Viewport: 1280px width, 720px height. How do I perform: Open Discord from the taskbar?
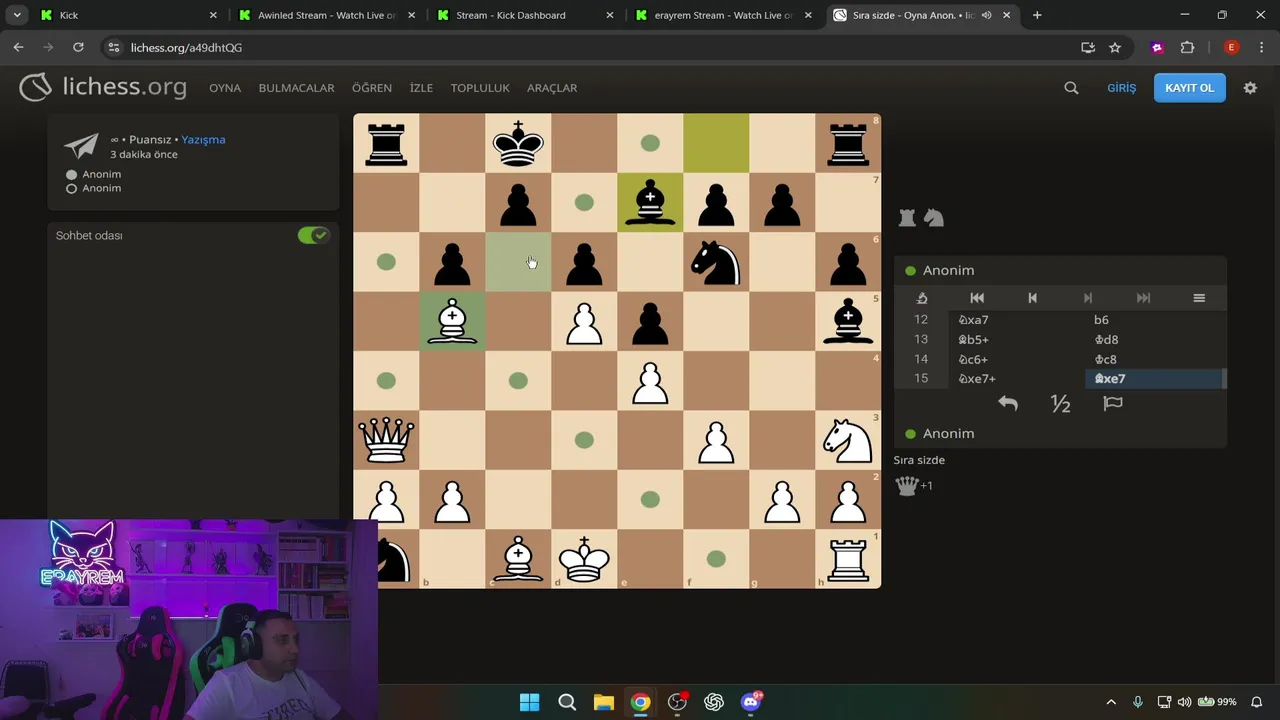(x=751, y=702)
